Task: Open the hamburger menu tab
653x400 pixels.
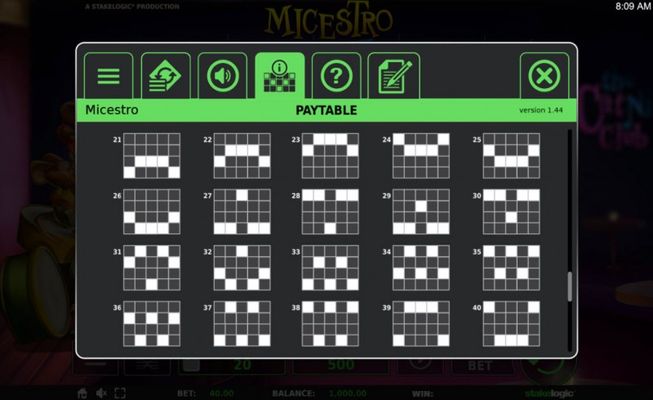Action: pyautogui.click(x=109, y=76)
